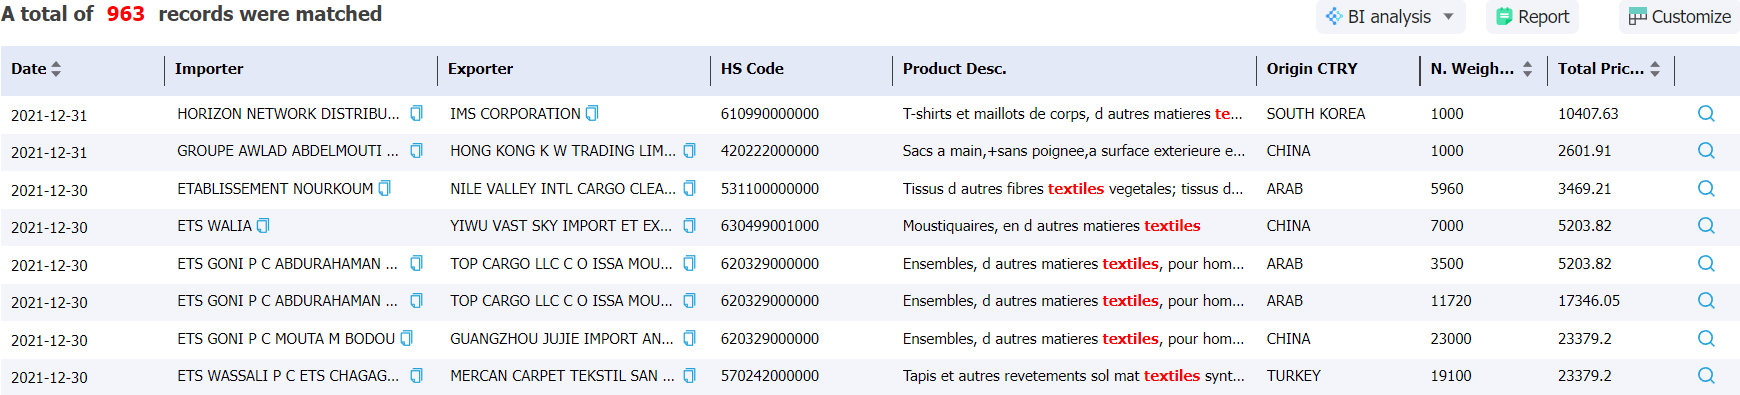Open importer ETABLISSEMENT NOURKOUM link

click(275, 189)
